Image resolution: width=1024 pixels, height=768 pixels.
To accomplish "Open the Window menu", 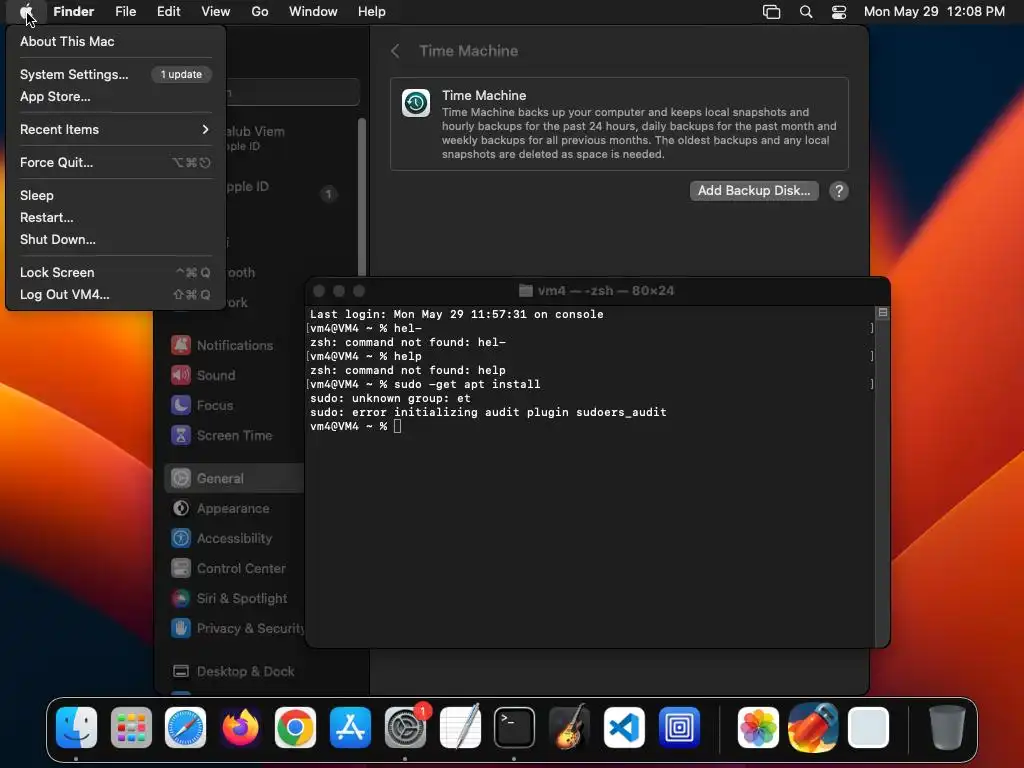I will coord(313,12).
